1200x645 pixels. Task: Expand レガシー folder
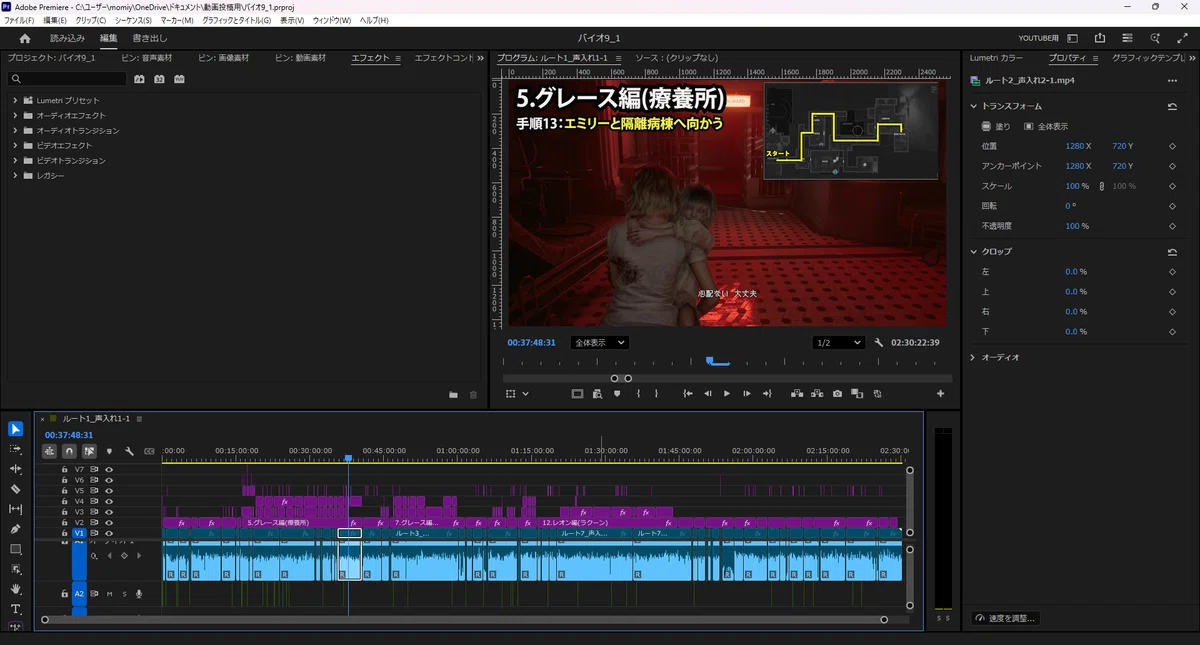(16, 175)
